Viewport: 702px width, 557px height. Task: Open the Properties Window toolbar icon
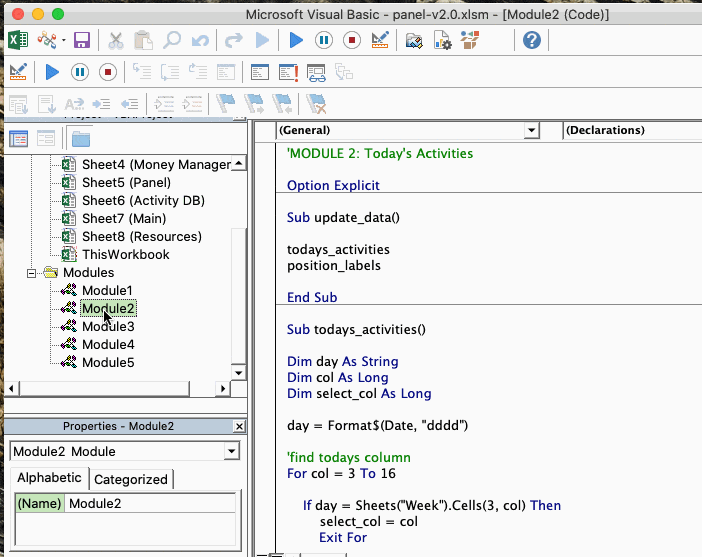click(442, 40)
